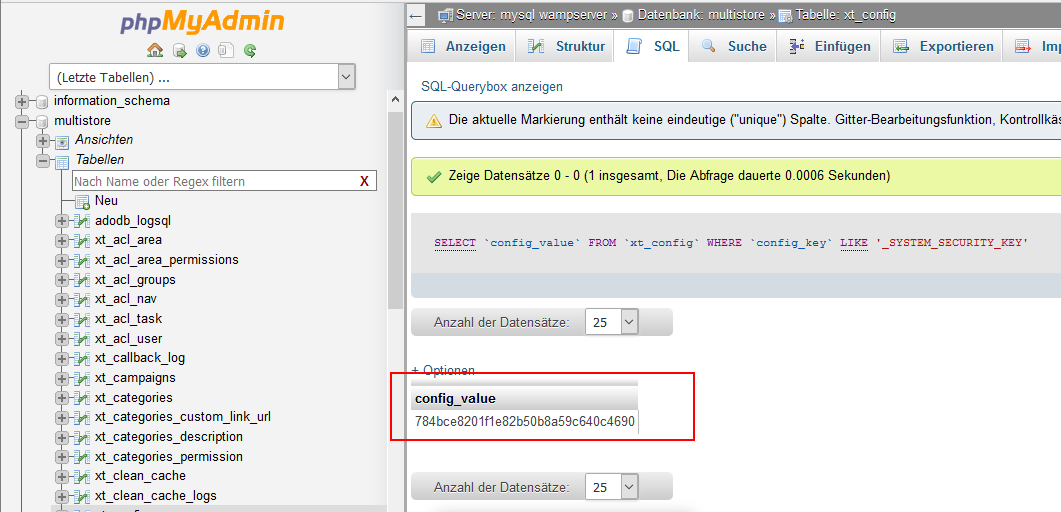Click the logout icon beside home
This screenshot has height=512, width=1061.
point(179,50)
